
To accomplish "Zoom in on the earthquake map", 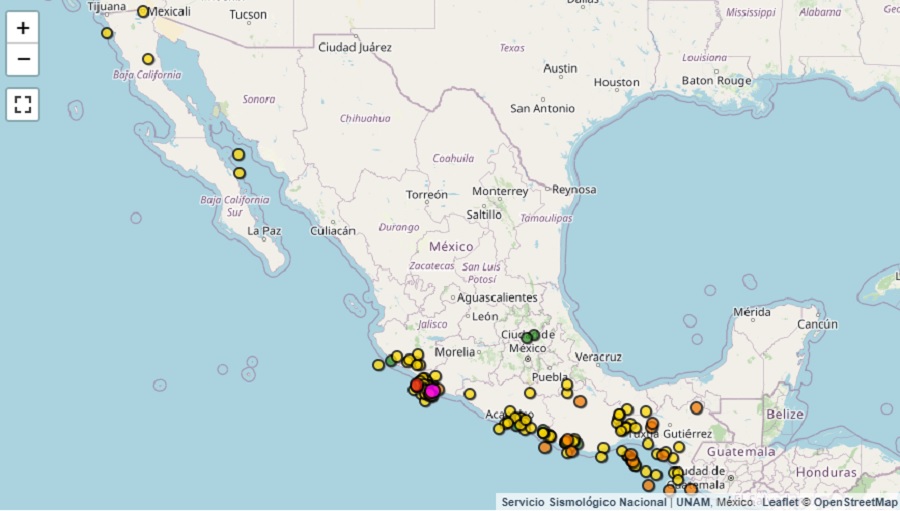I will pyautogui.click(x=23, y=28).
